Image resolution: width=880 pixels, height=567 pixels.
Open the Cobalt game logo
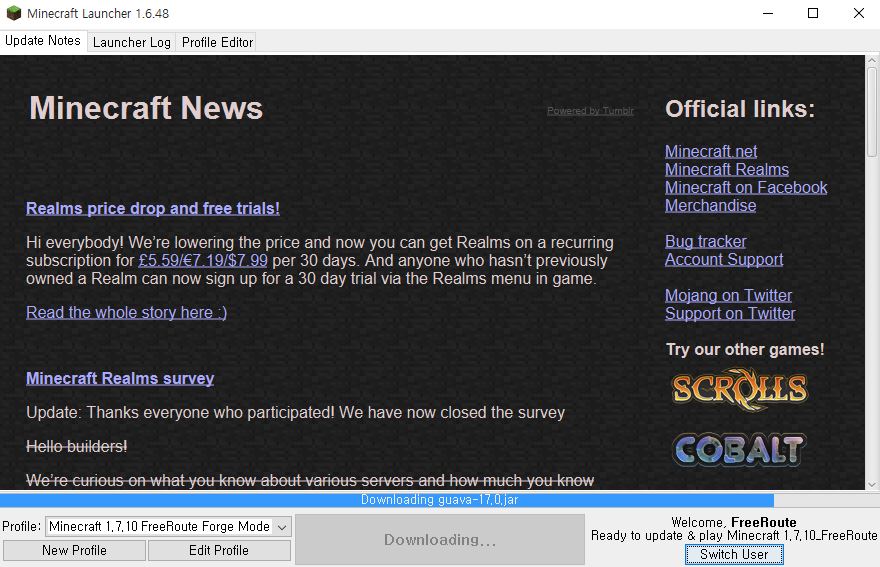739,449
